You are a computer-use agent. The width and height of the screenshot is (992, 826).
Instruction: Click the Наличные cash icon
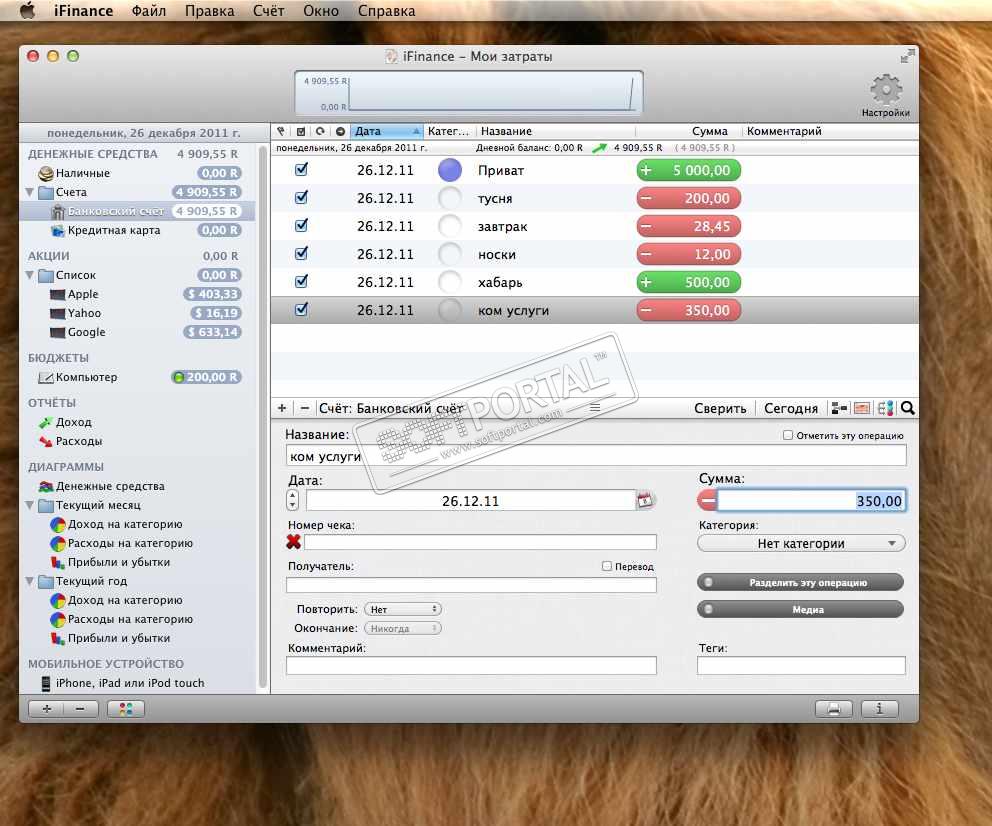tap(46, 173)
